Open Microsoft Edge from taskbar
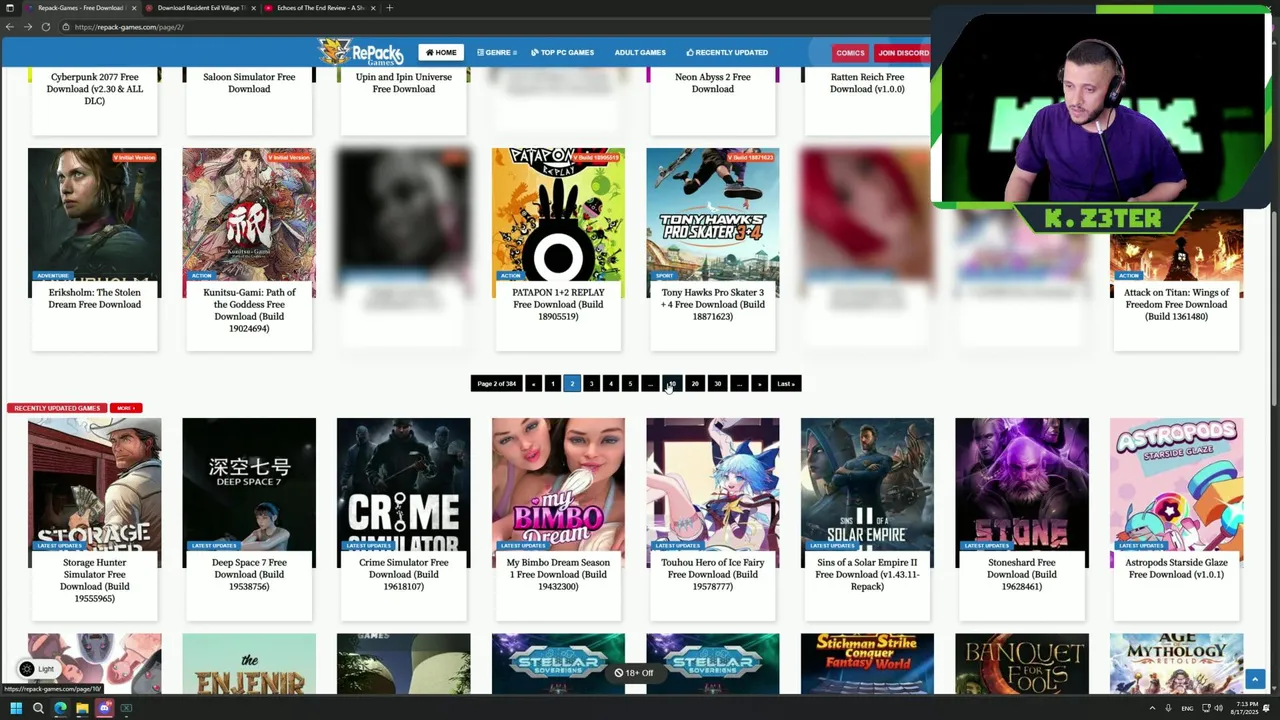1280x720 pixels. [x=60, y=708]
